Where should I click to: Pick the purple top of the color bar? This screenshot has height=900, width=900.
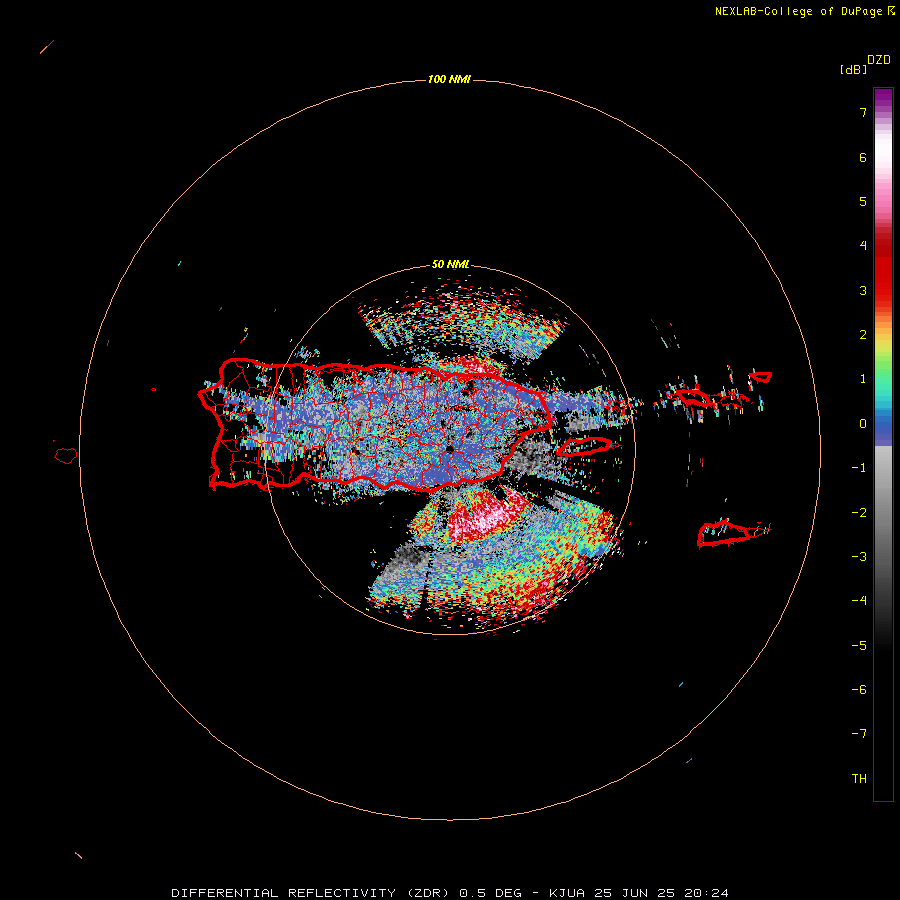pyautogui.click(x=883, y=95)
